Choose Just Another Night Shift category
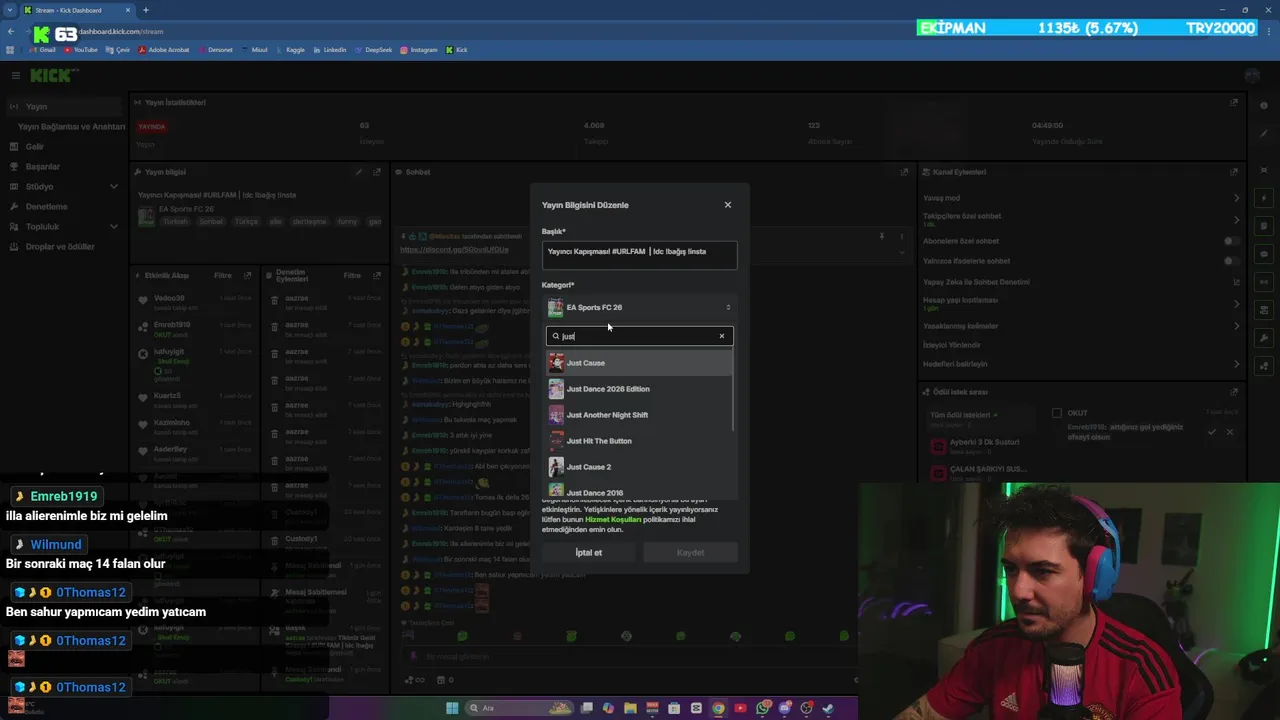This screenshot has width=1280, height=720. (640, 415)
